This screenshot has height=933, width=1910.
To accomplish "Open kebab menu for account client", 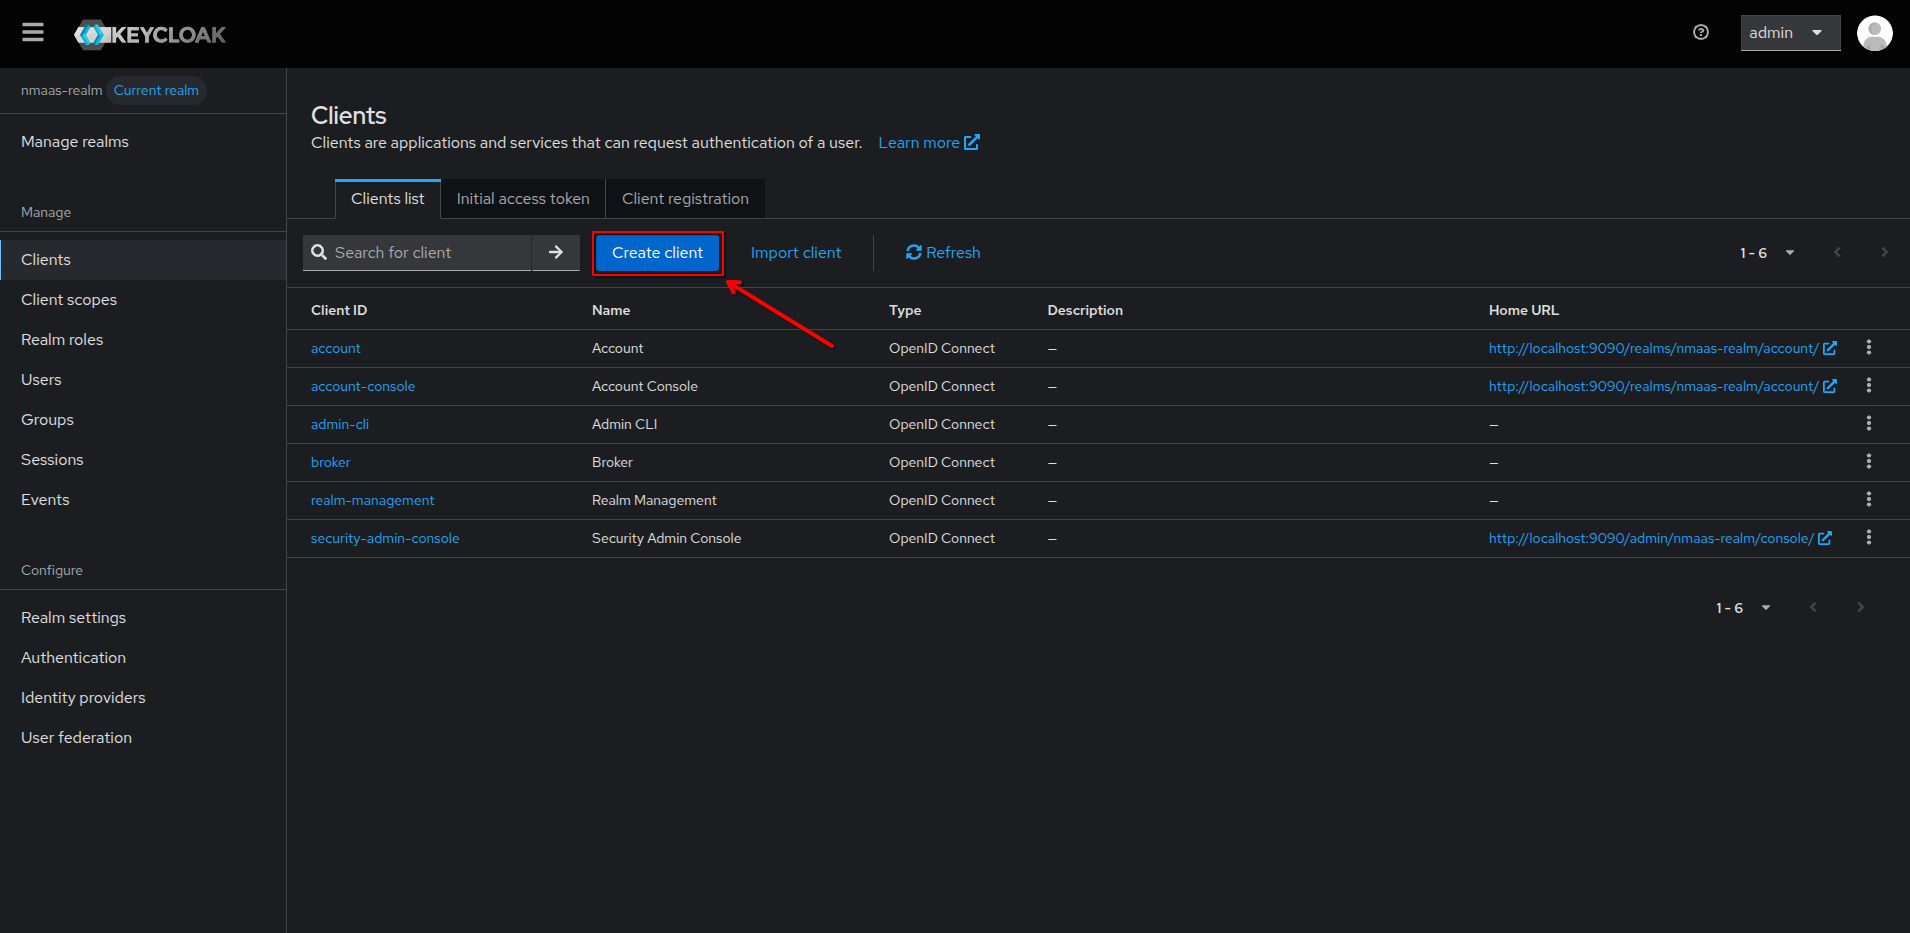I will [x=1868, y=348].
